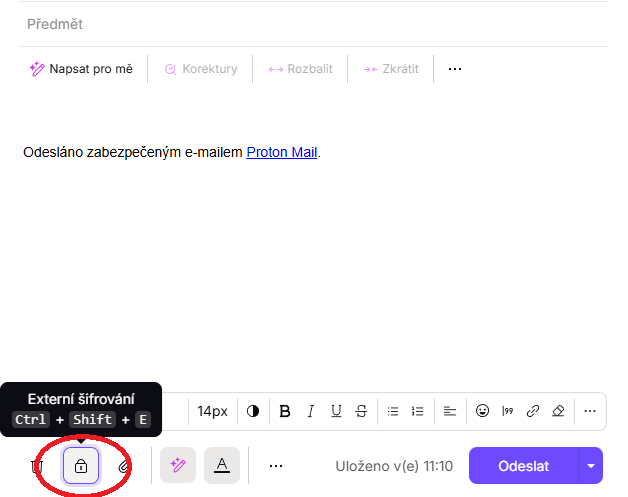
Task: Clear text formatting with eraser
Action: click(x=558, y=411)
